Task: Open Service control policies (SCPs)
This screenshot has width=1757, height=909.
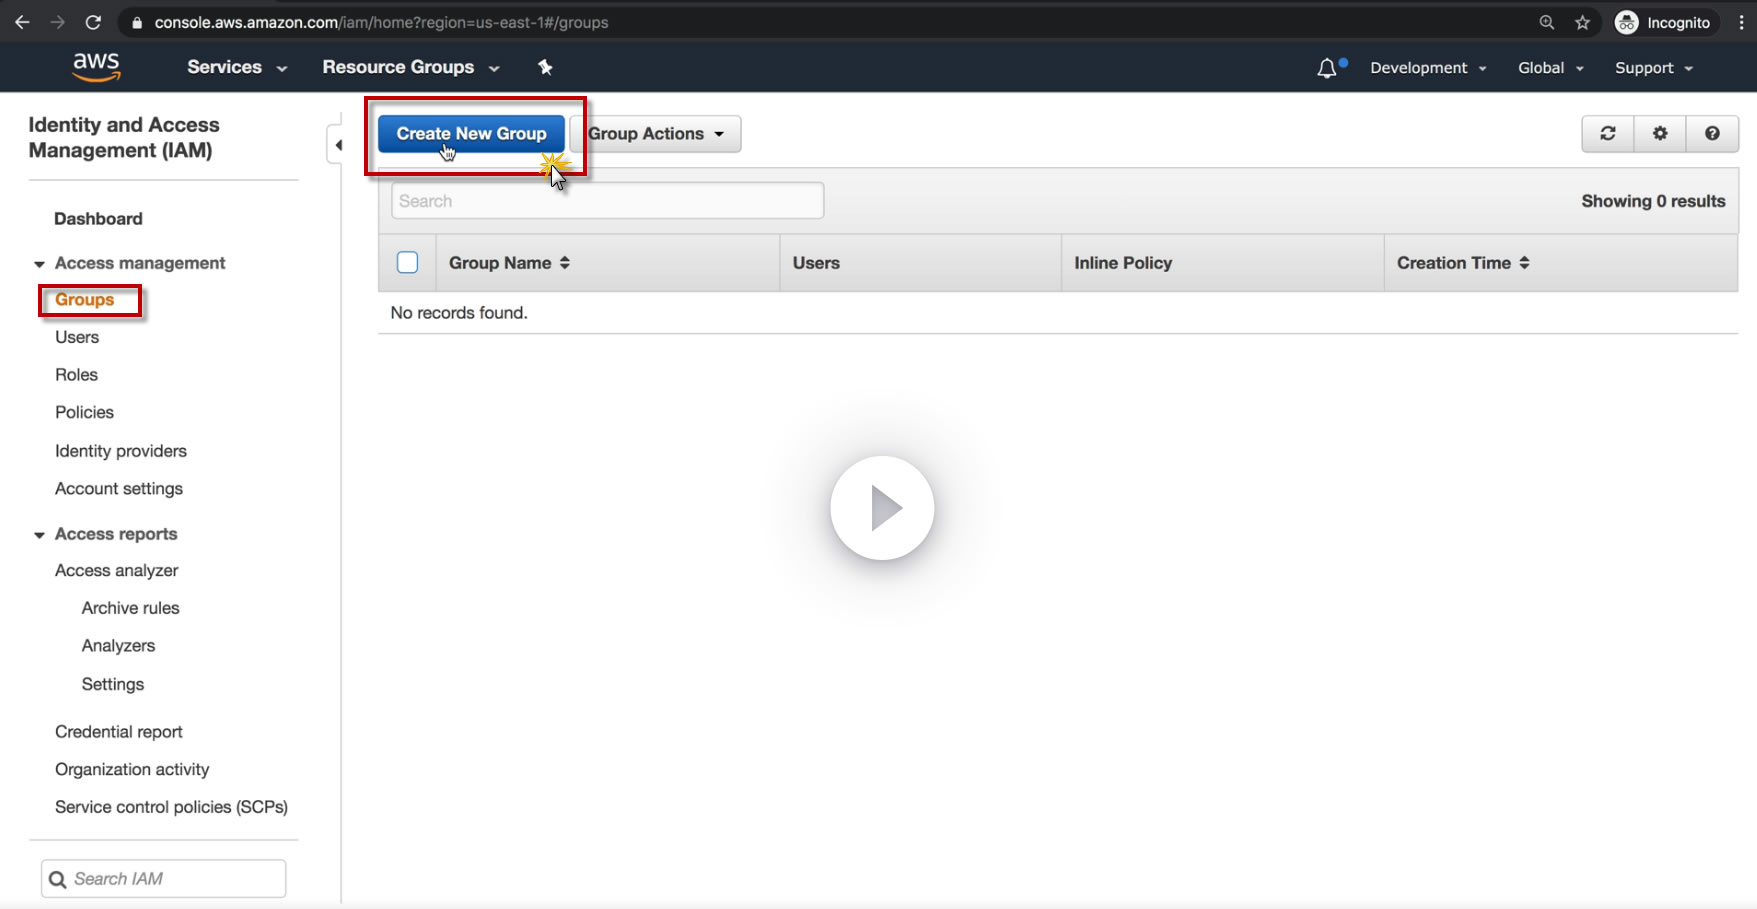Action: 171,807
